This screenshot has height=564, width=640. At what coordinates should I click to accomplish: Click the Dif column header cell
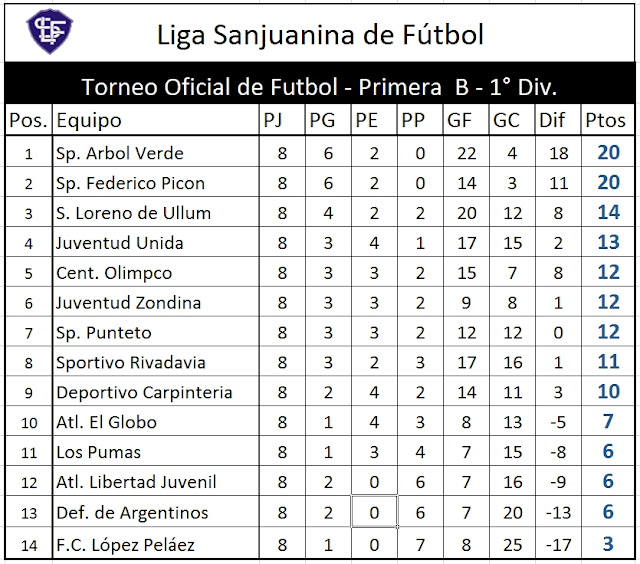point(558,120)
